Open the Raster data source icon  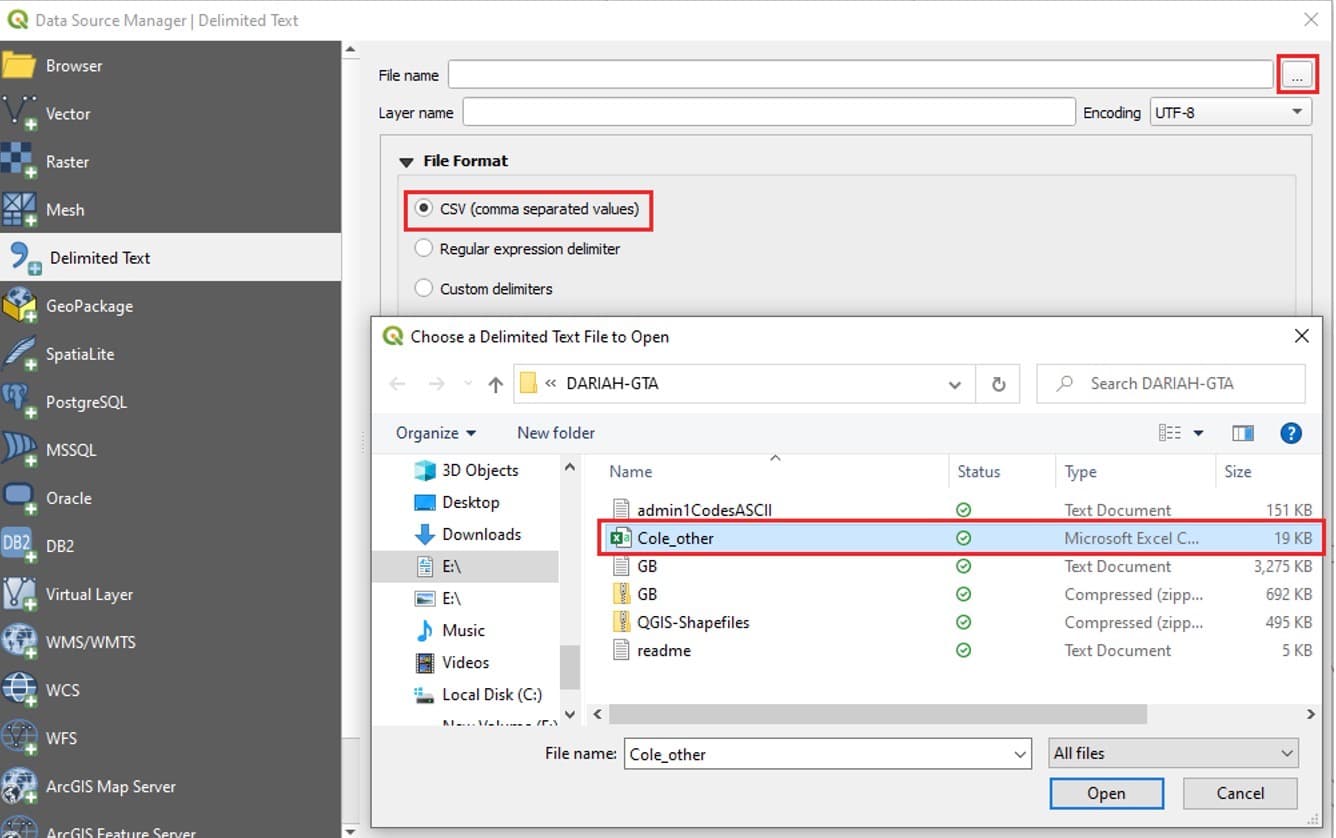pyautogui.click(x=19, y=161)
